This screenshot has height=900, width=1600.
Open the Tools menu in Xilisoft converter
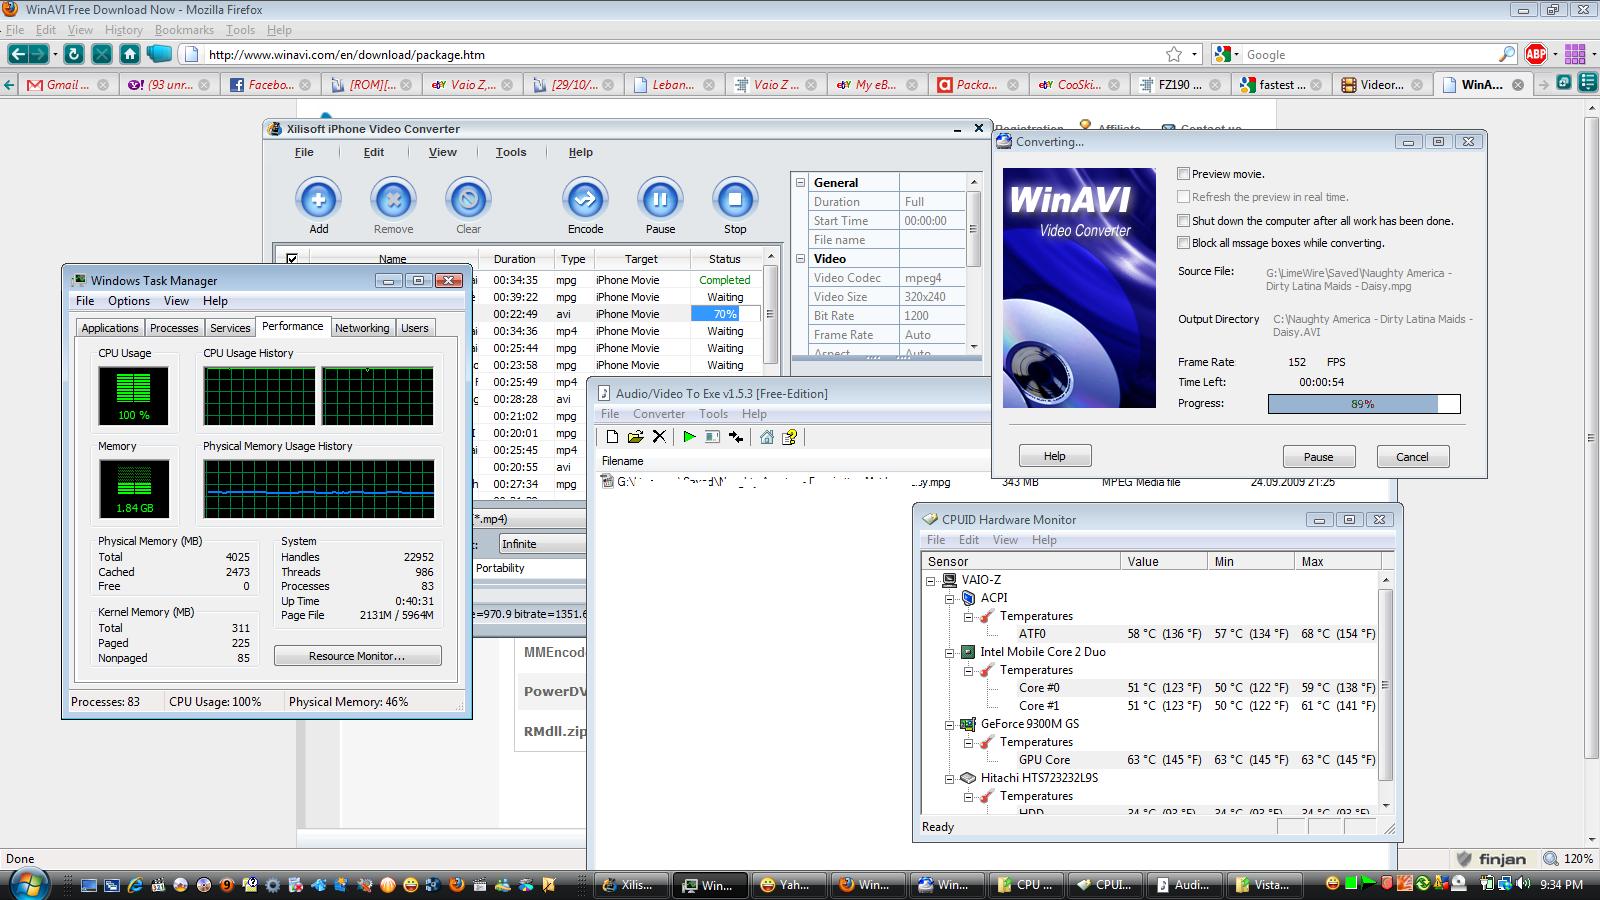510,152
